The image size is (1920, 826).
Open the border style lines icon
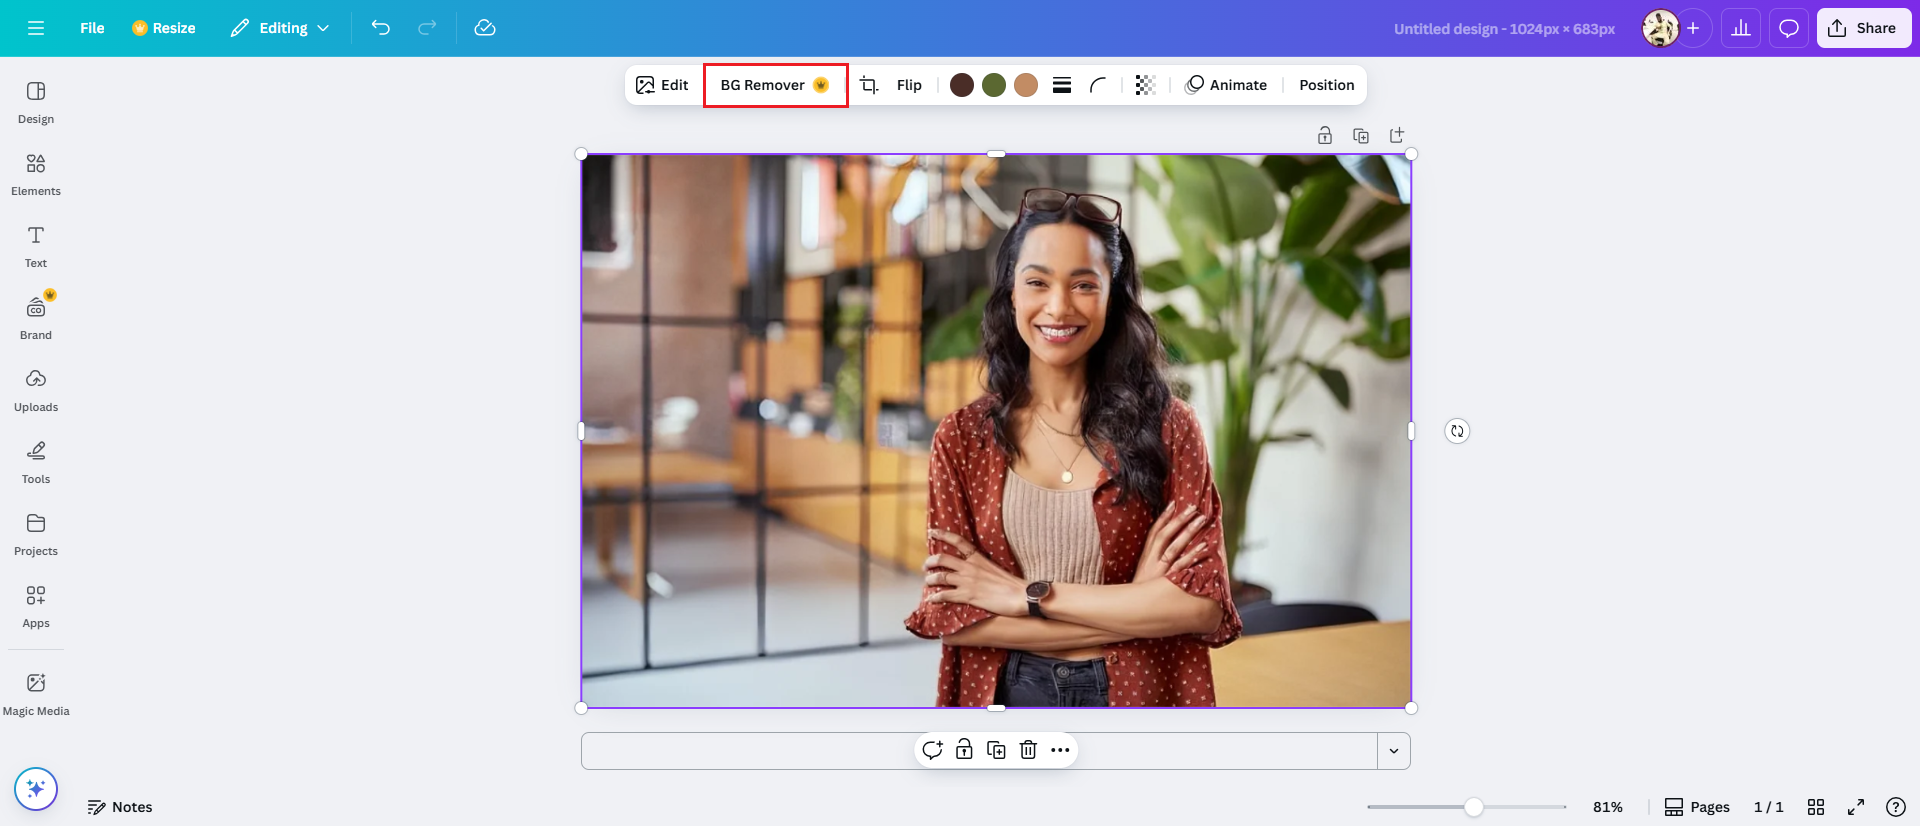(x=1062, y=85)
